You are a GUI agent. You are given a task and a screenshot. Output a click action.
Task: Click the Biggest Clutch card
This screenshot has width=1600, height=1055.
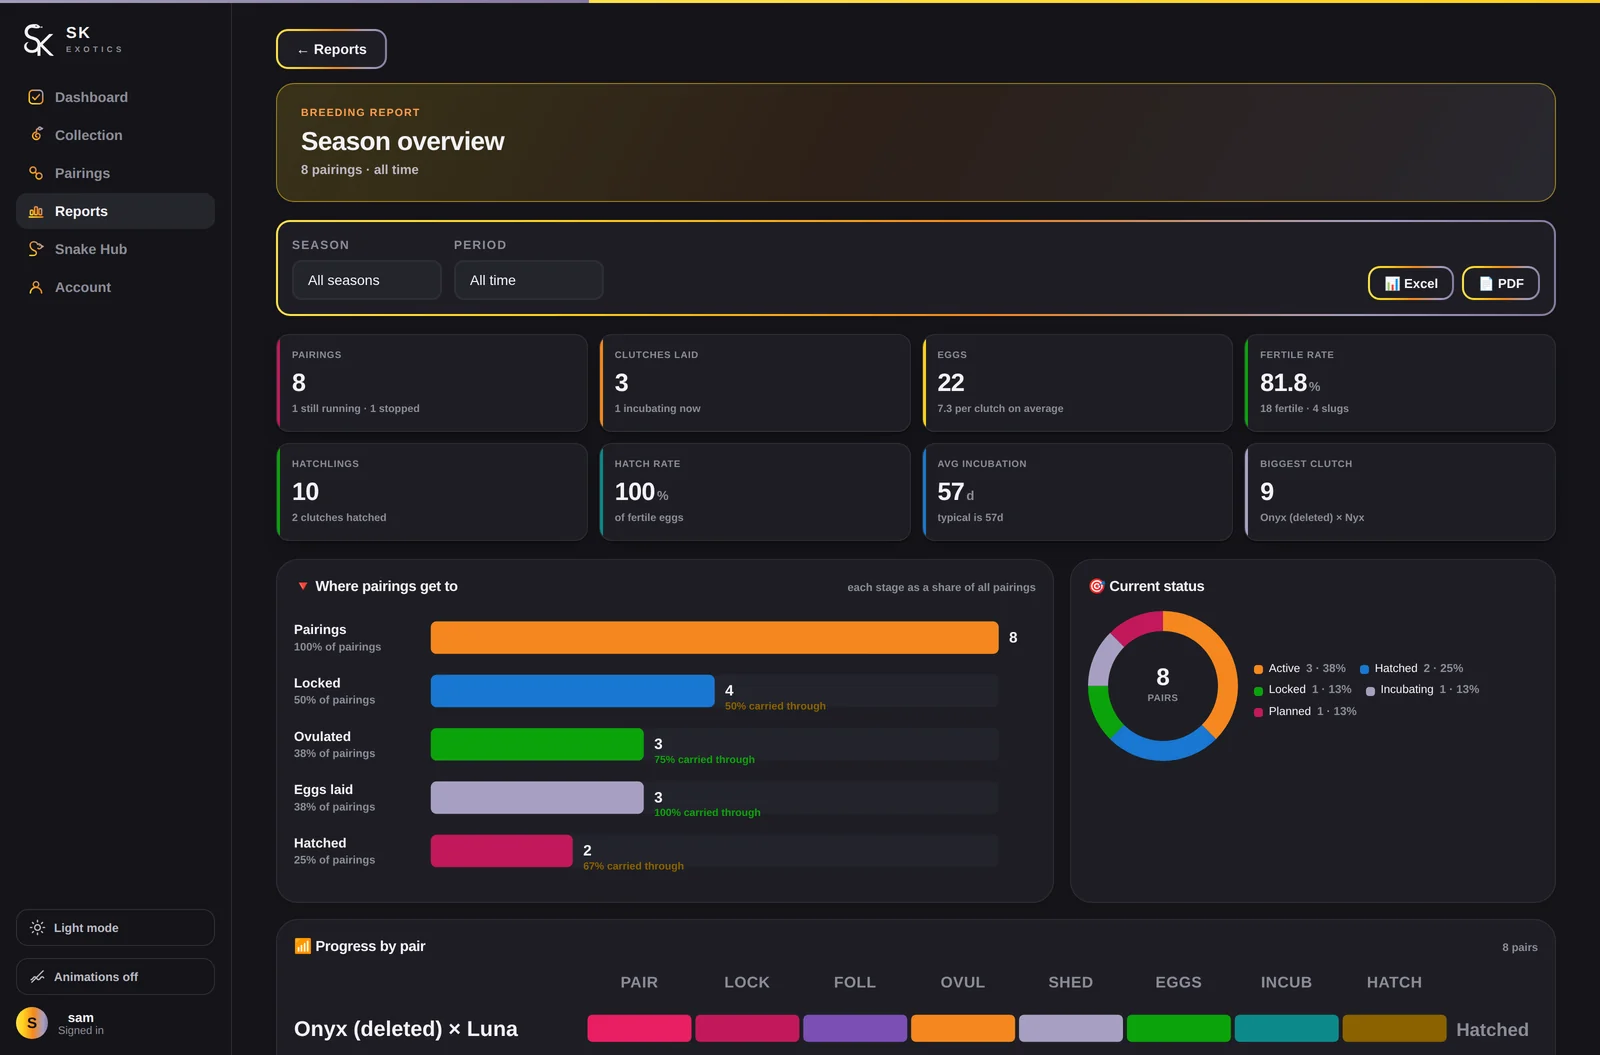coord(1400,492)
